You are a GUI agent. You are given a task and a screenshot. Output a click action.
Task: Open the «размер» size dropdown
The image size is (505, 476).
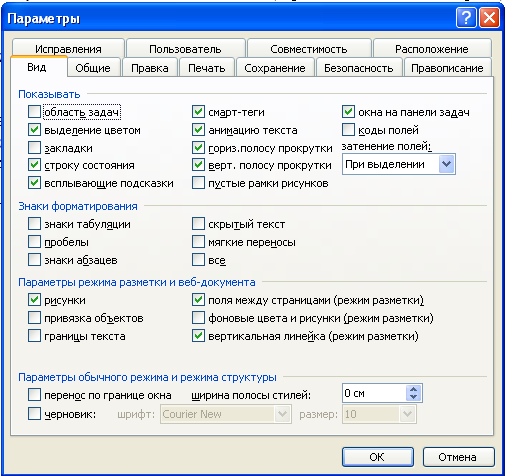click(x=407, y=414)
